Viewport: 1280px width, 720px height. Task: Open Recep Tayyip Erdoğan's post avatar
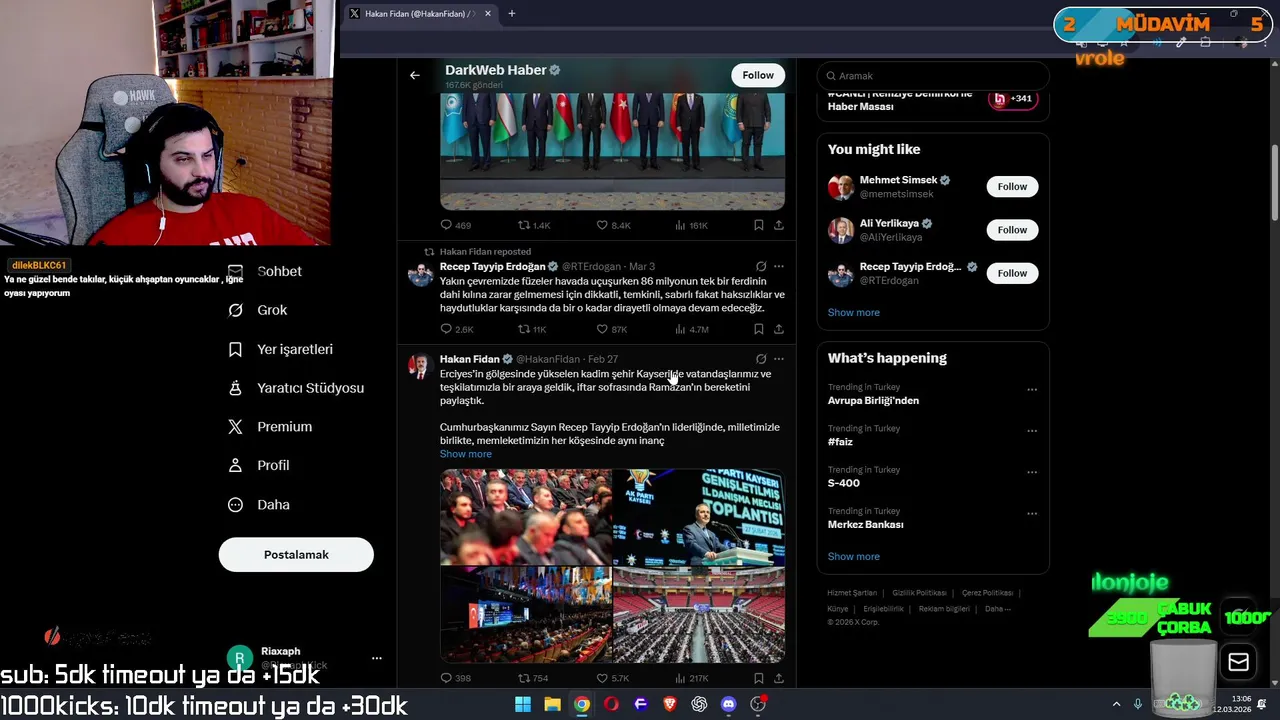pyautogui.click(x=421, y=275)
